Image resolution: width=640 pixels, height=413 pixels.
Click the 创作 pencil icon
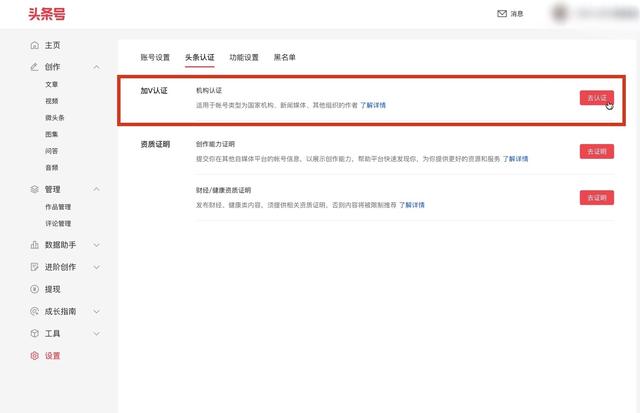click(x=35, y=67)
